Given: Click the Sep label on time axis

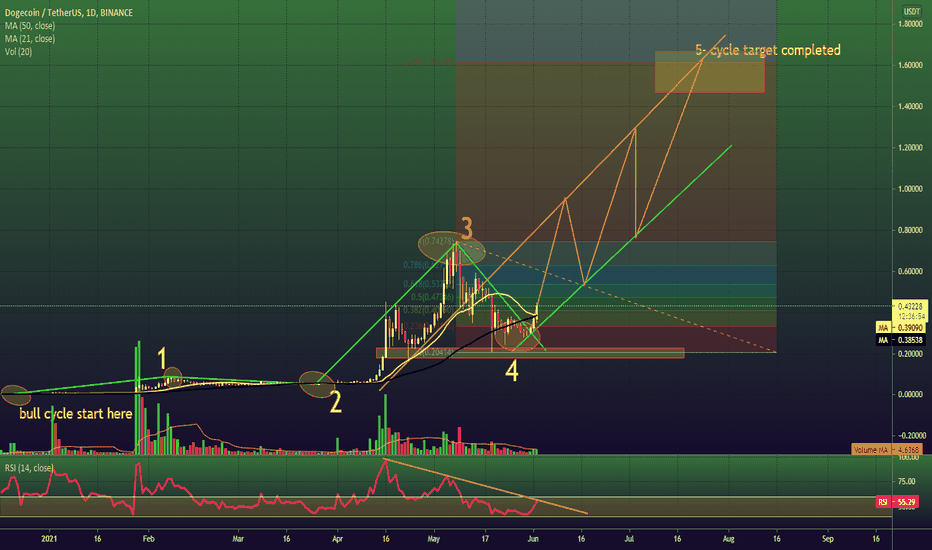Looking at the screenshot, I should pyautogui.click(x=827, y=539).
